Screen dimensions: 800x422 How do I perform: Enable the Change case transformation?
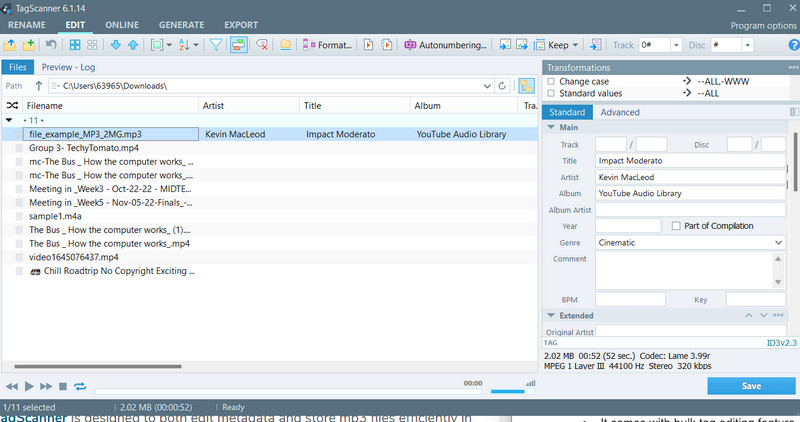551,80
